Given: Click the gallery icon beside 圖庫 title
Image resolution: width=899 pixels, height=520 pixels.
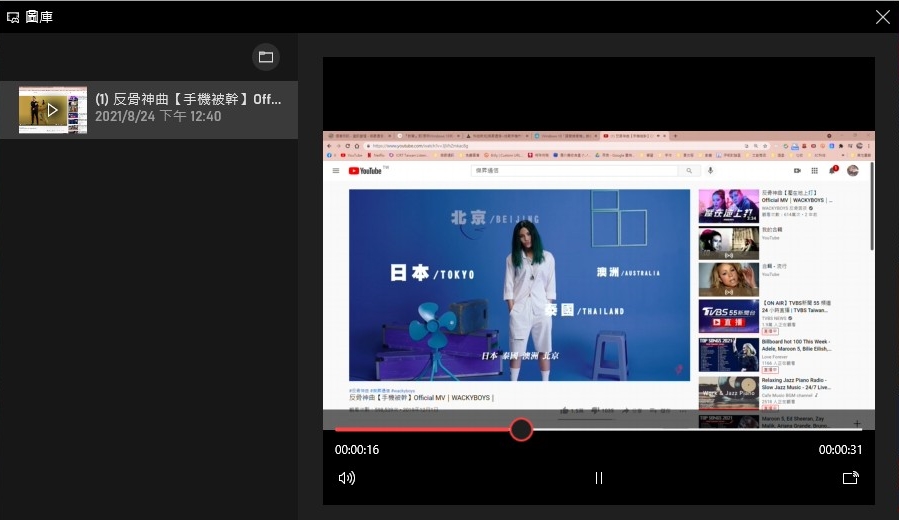Looking at the screenshot, I should click(13, 17).
